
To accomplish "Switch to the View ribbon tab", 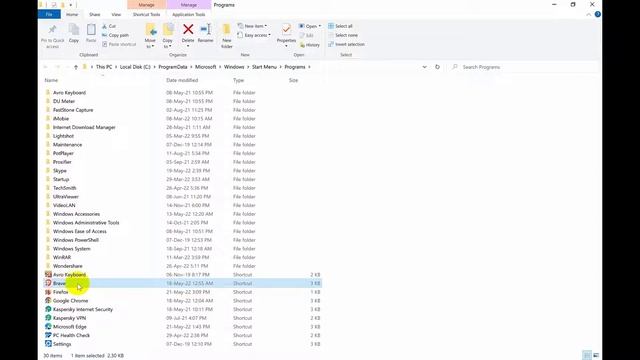I will [116, 14].
